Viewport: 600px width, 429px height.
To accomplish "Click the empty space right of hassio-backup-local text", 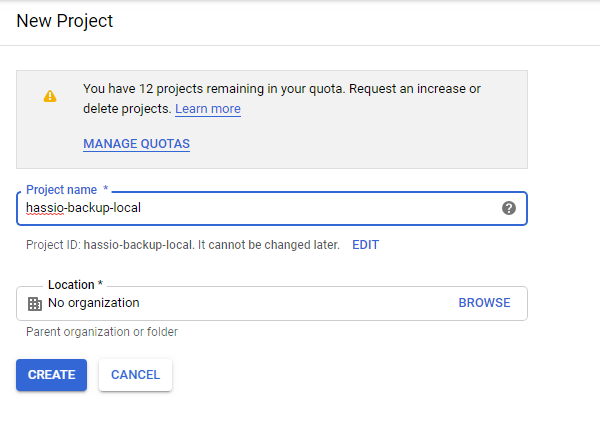I will [x=321, y=208].
